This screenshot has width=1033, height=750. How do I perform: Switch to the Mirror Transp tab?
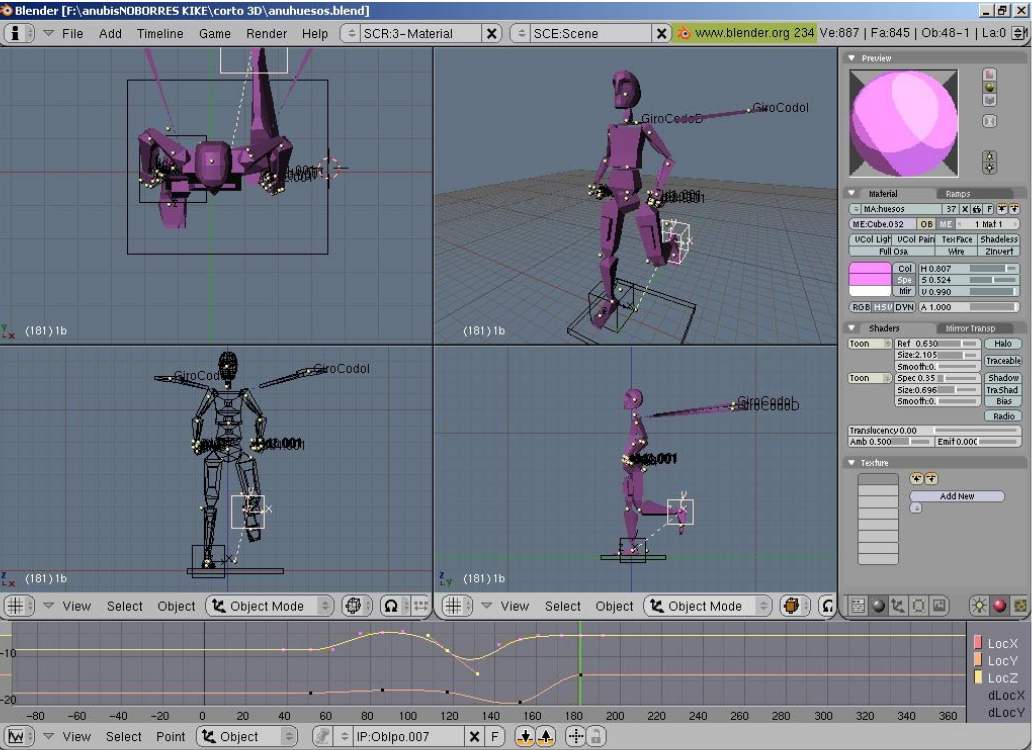tap(970, 328)
